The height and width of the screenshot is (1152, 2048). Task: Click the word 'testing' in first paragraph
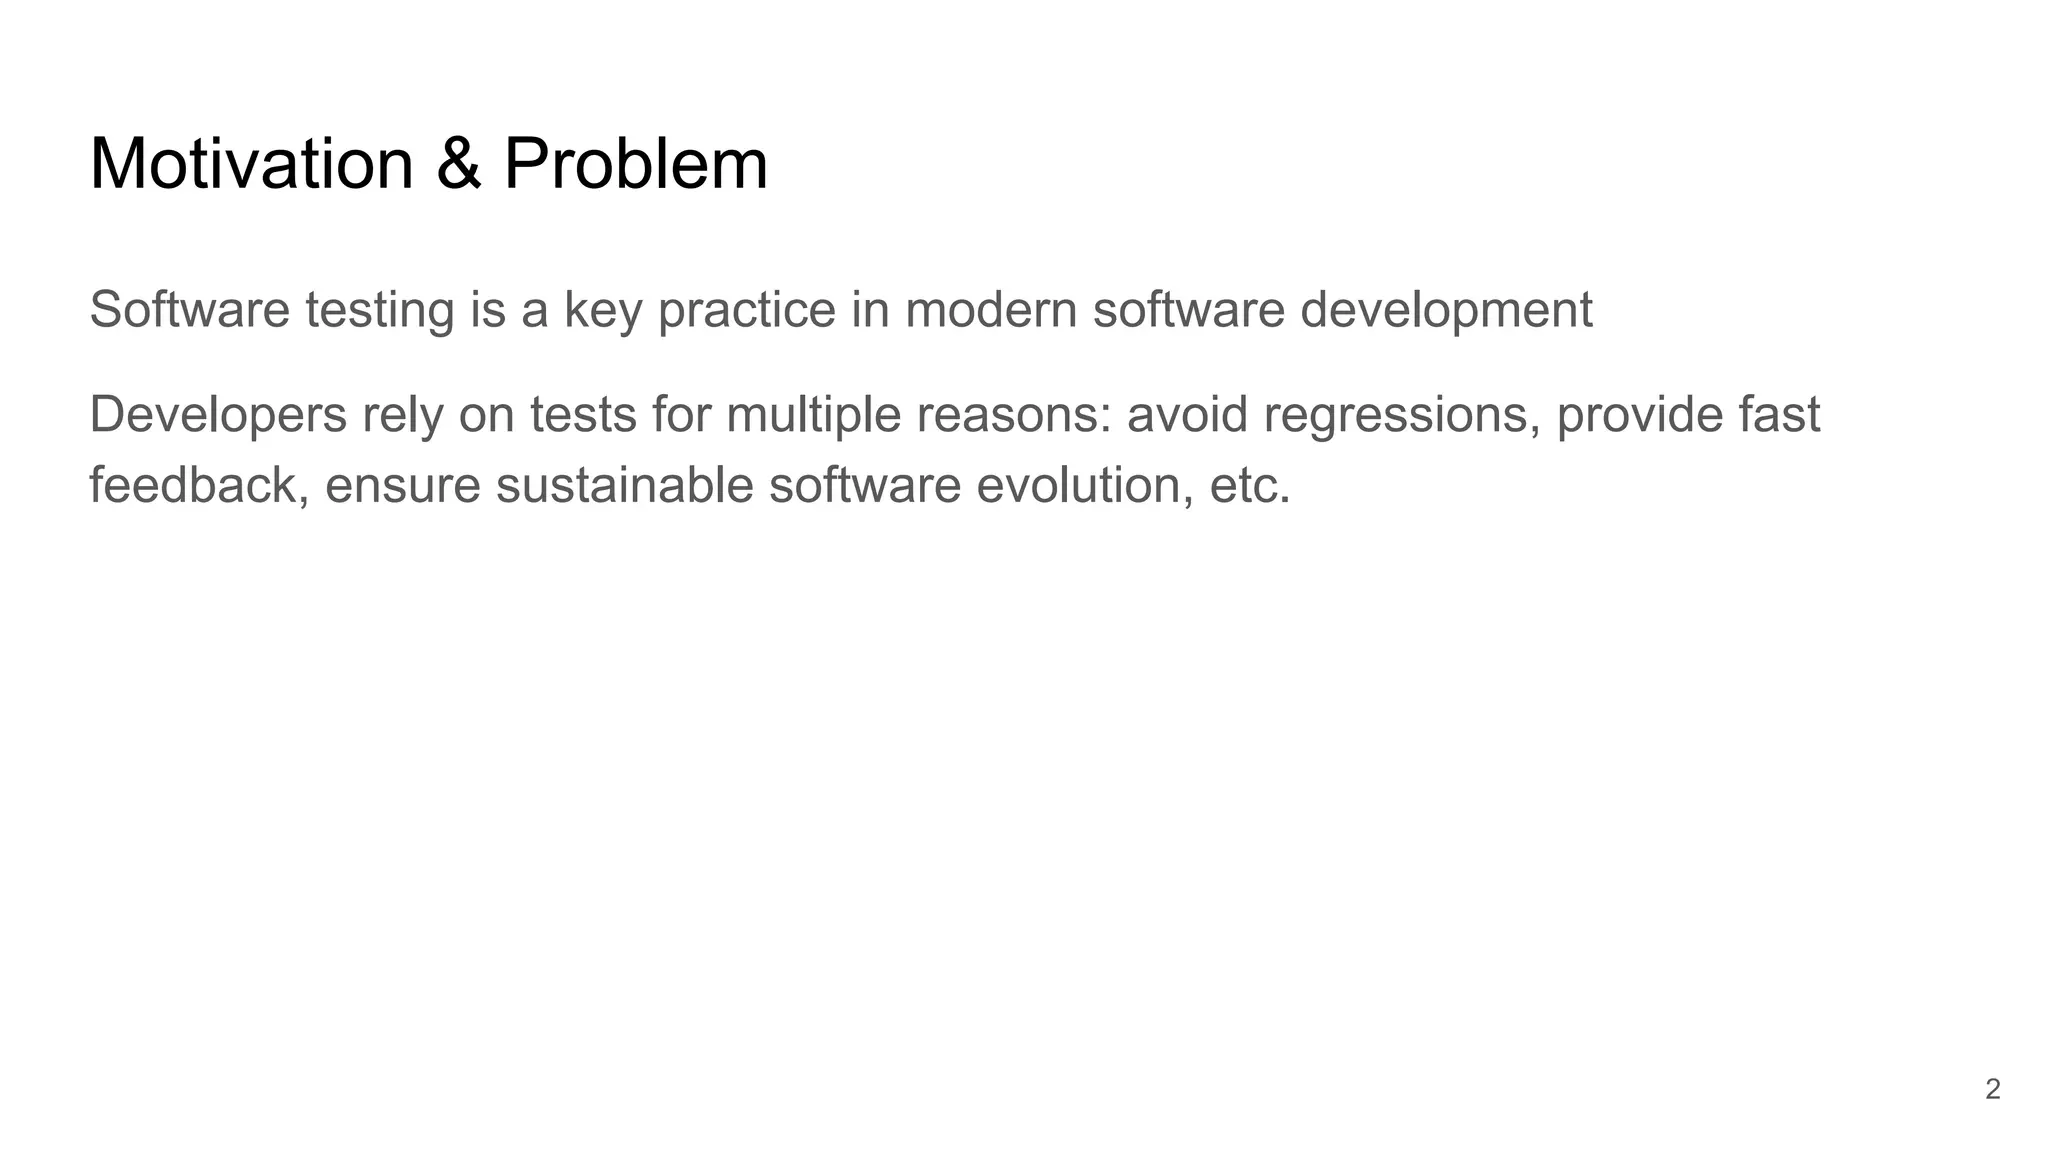(379, 309)
